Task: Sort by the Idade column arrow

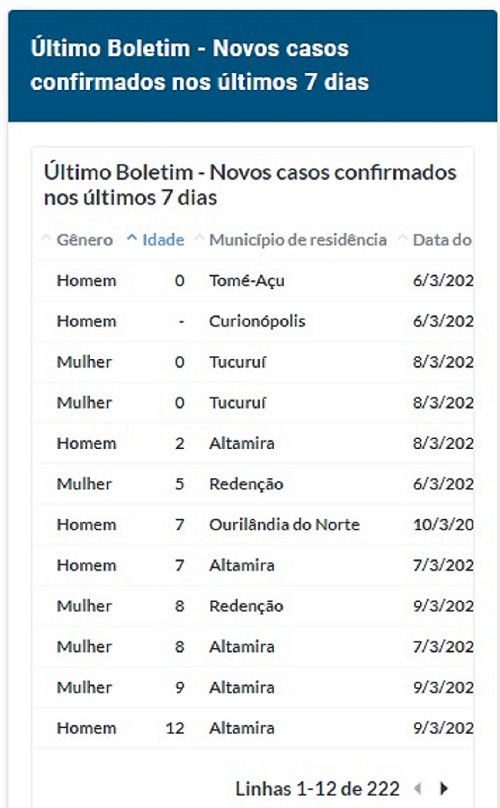Action: click(132, 239)
